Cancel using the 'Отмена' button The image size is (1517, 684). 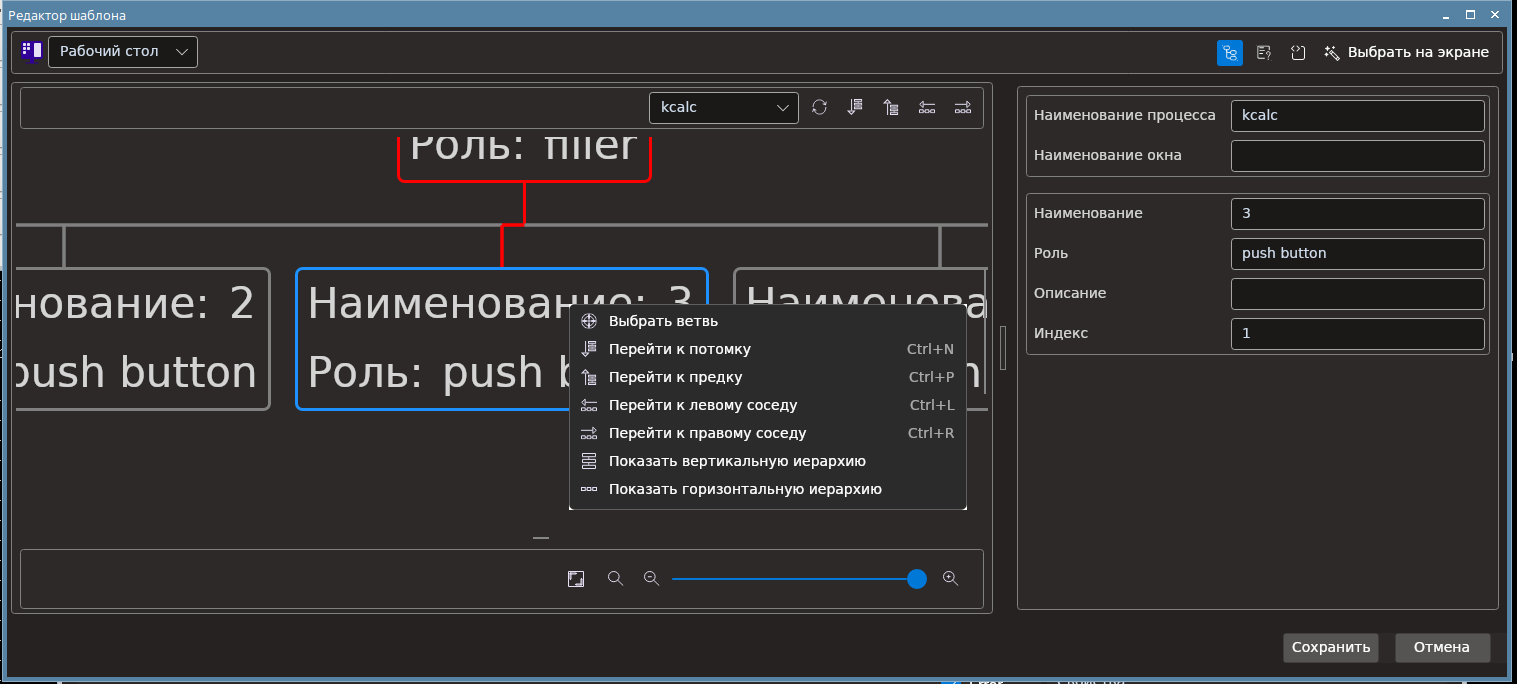tap(1442, 647)
